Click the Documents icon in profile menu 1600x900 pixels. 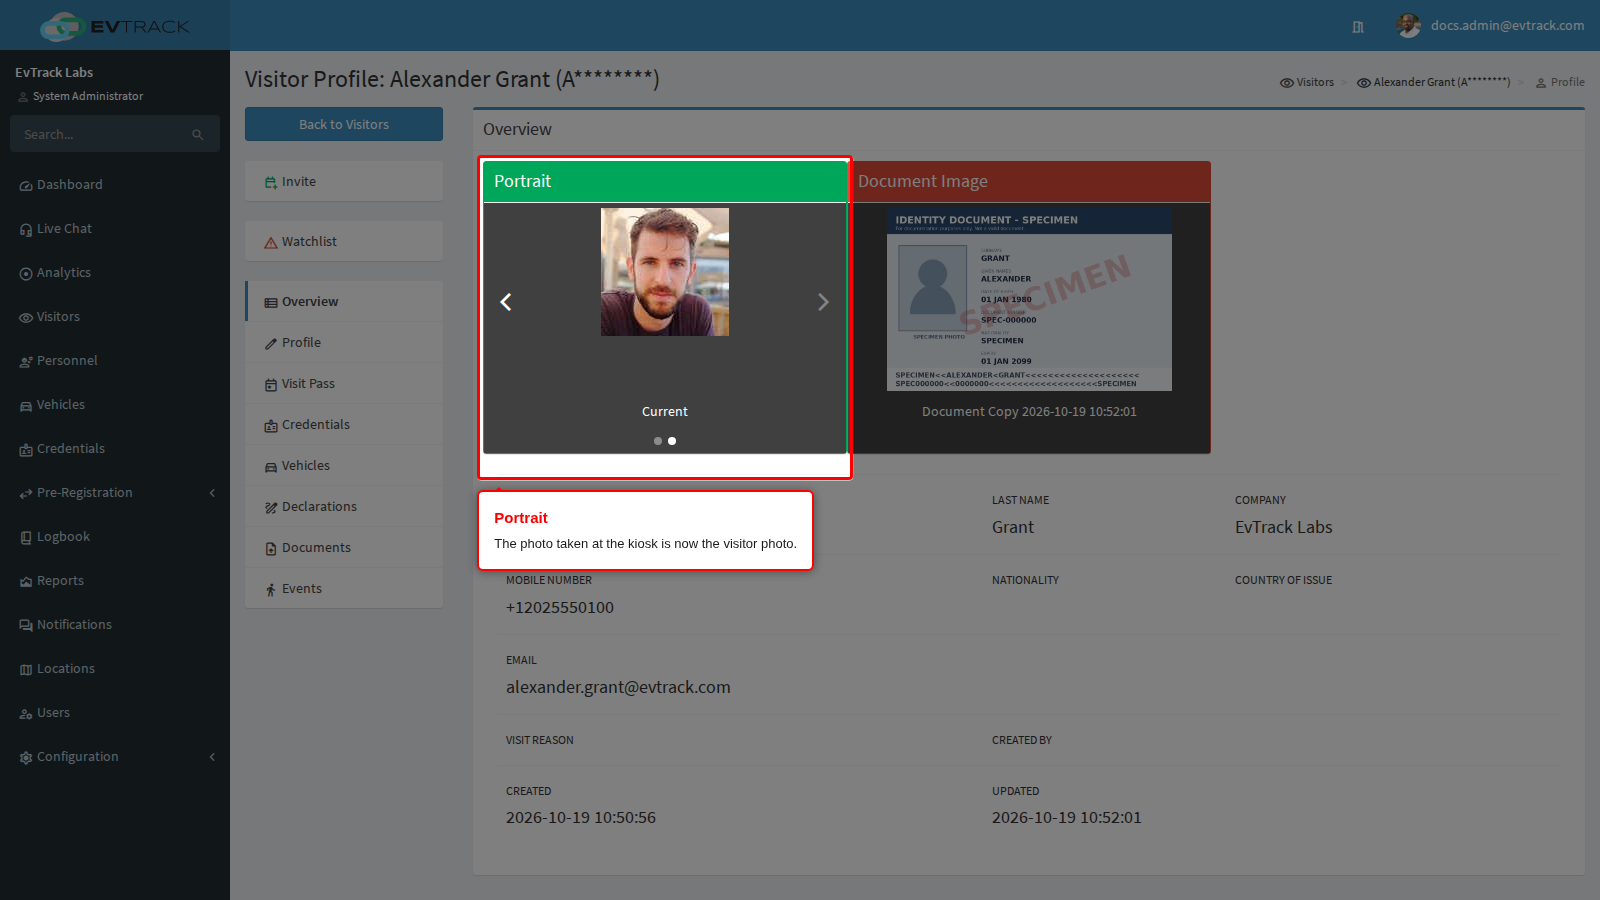click(x=271, y=549)
